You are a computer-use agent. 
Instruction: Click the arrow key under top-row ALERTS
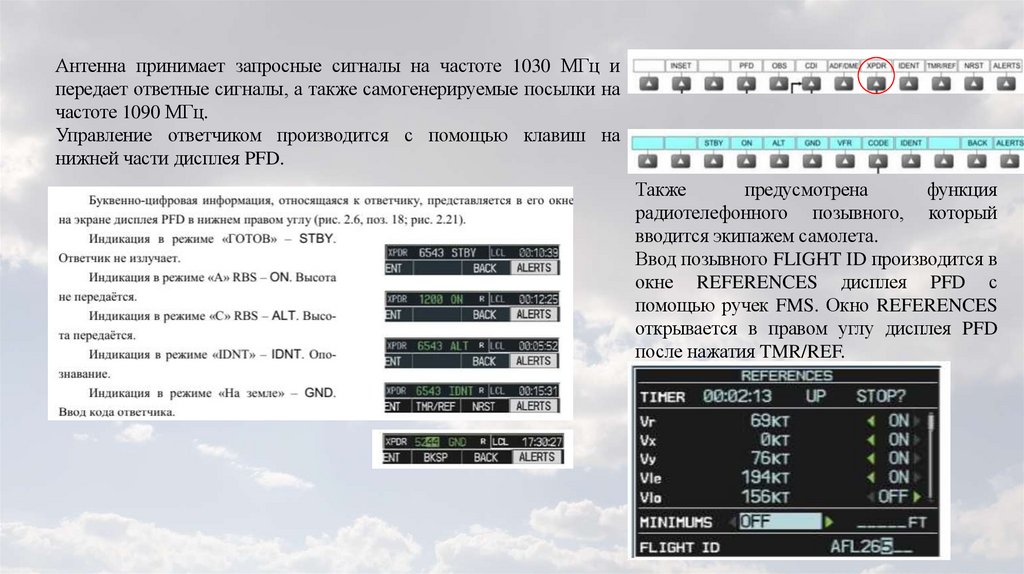point(1006,84)
